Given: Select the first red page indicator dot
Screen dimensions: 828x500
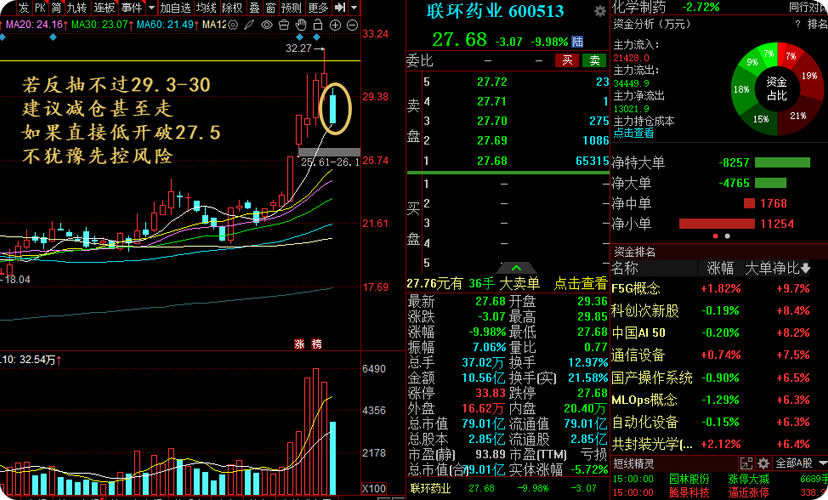Looking at the screenshot, I should tap(716, 236).
